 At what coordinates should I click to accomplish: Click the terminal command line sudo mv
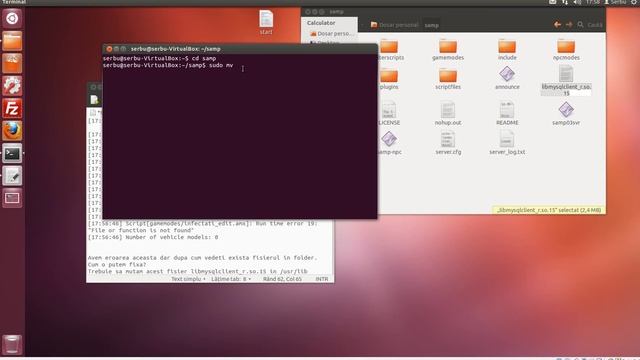click(x=168, y=65)
